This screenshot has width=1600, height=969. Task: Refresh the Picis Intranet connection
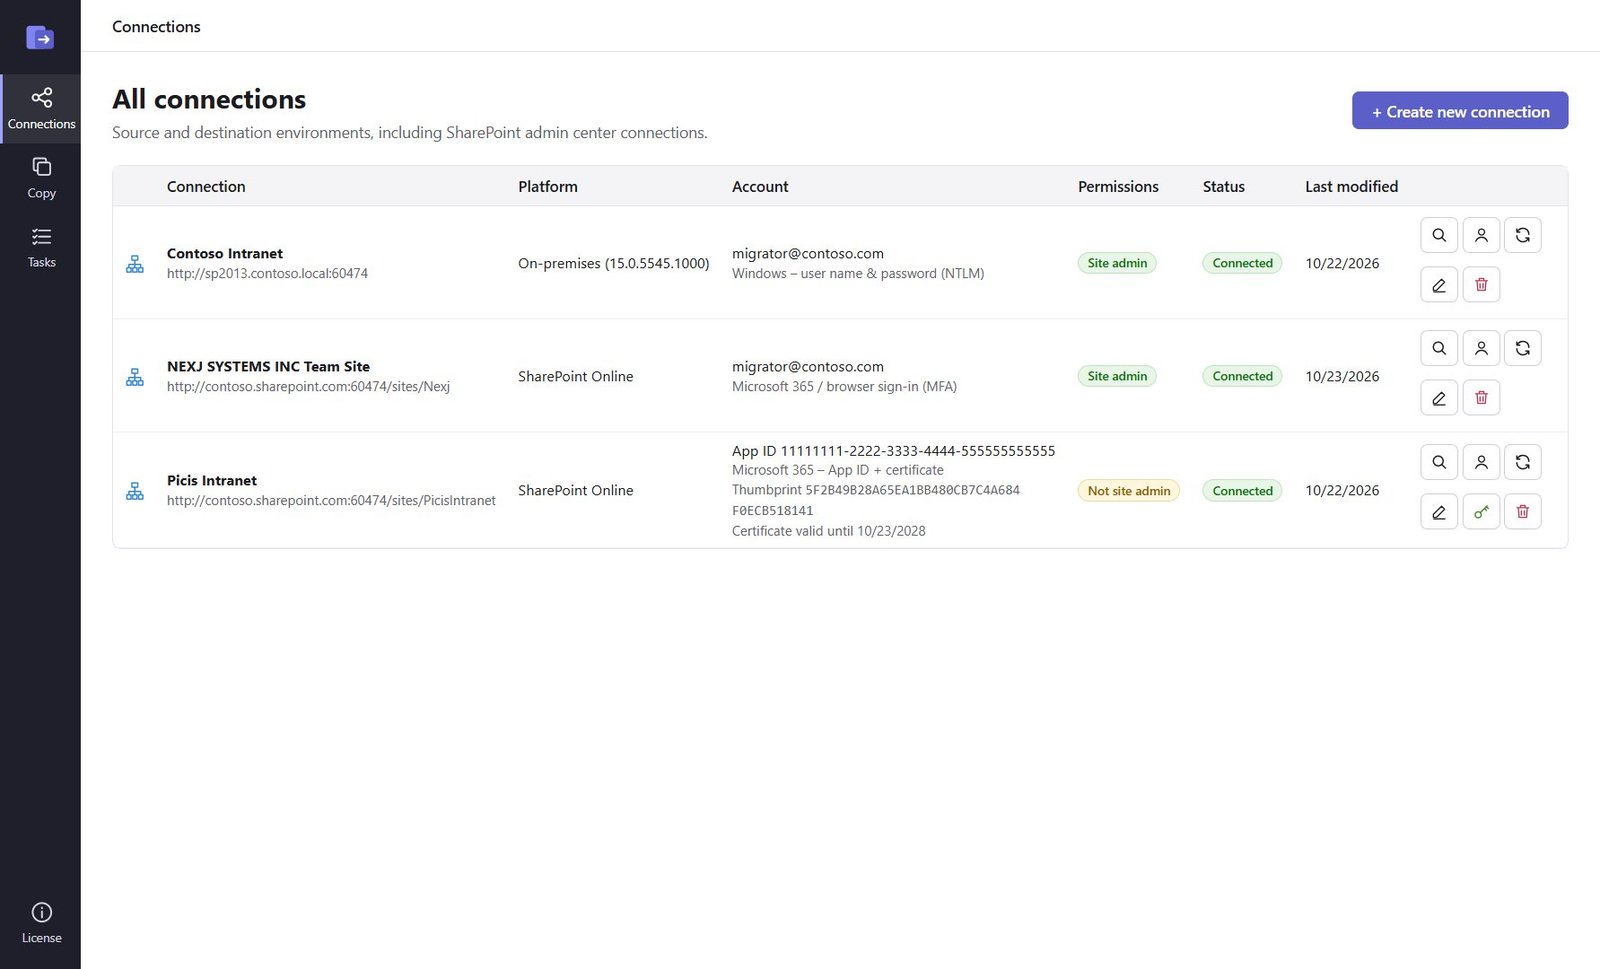coord(1523,462)
